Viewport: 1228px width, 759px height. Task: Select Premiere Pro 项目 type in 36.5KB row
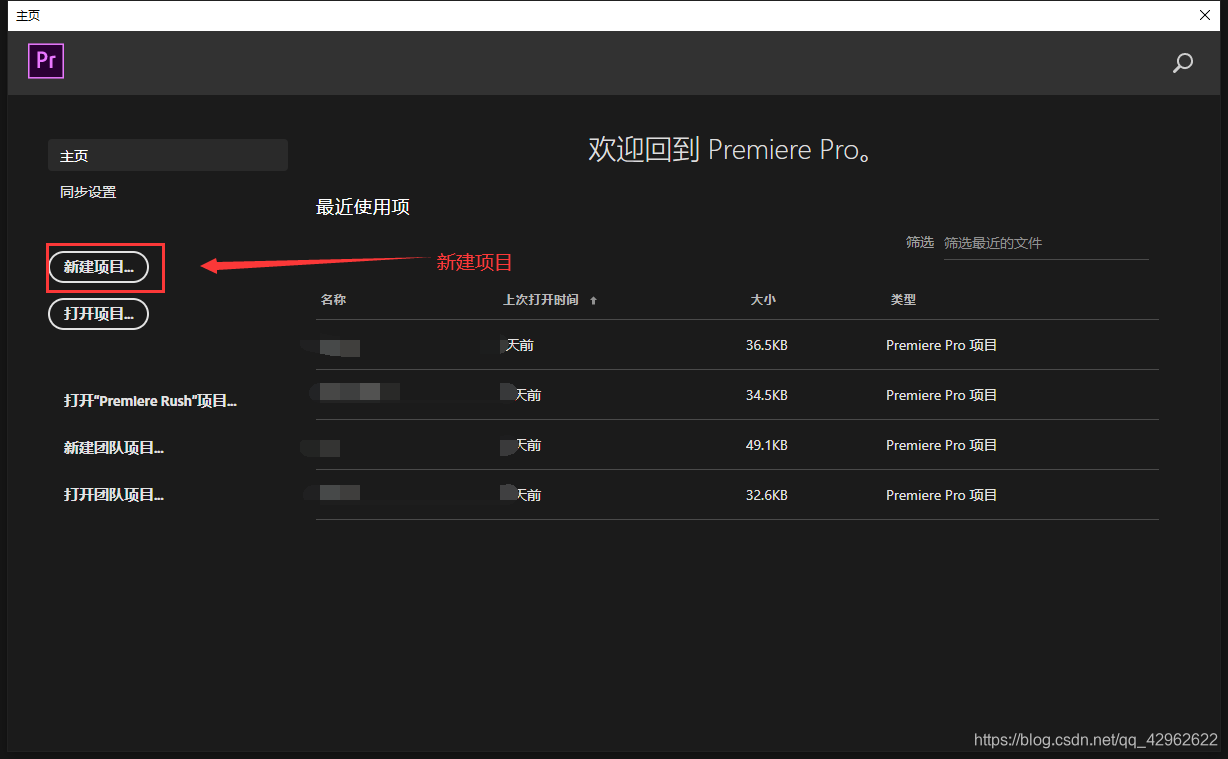pos(942,345)
